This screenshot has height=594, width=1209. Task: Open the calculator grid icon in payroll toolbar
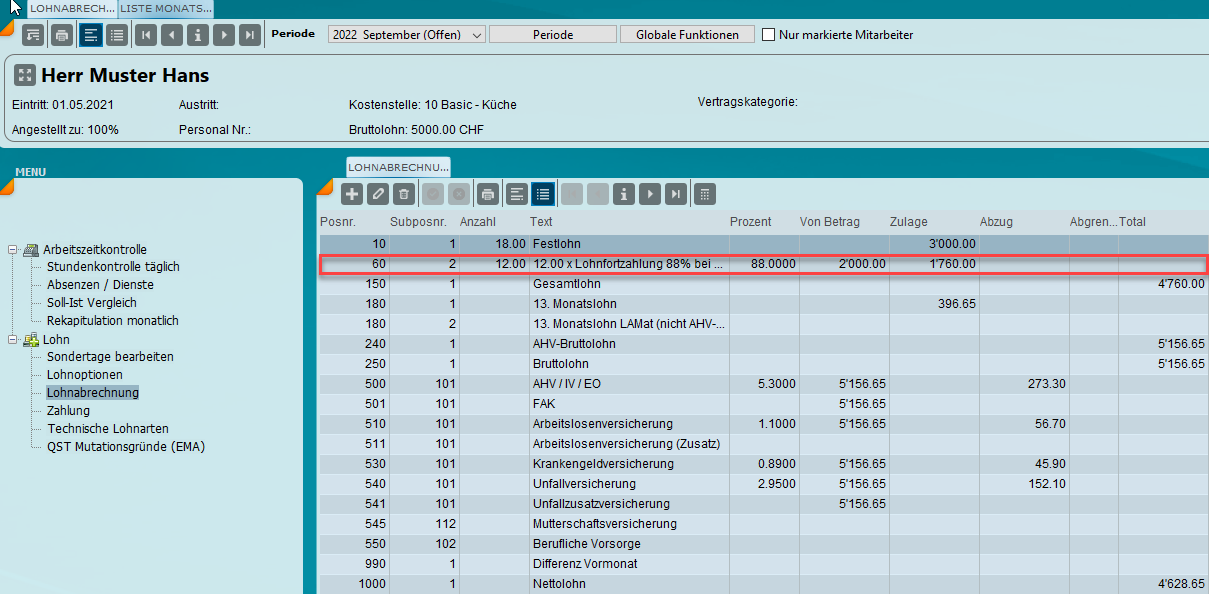point(704,194)
